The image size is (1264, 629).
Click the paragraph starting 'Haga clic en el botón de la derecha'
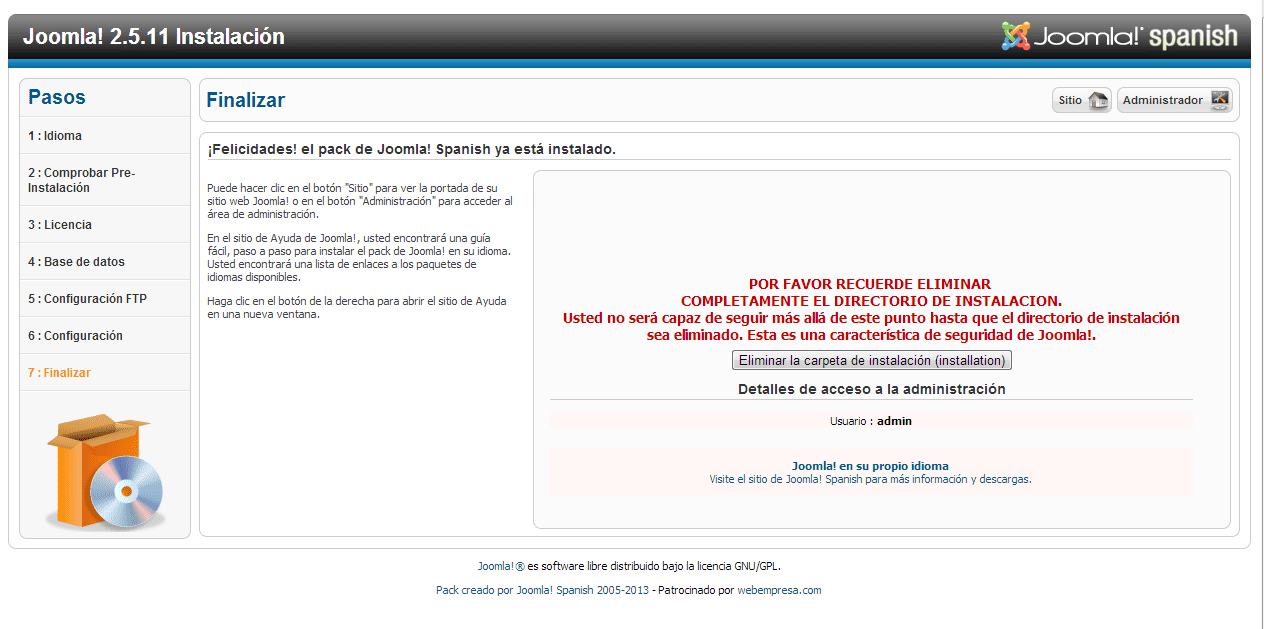click(x=357, y=308)
